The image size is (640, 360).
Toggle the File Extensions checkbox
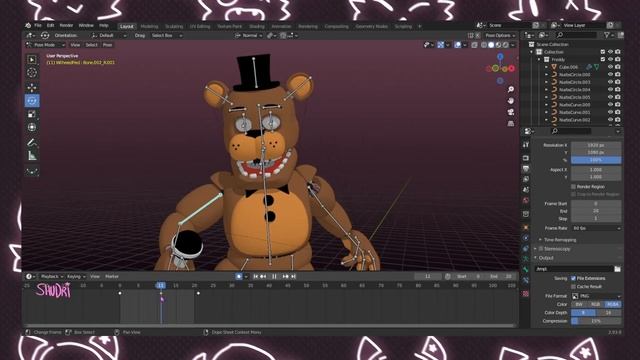[x=573, y=278]
